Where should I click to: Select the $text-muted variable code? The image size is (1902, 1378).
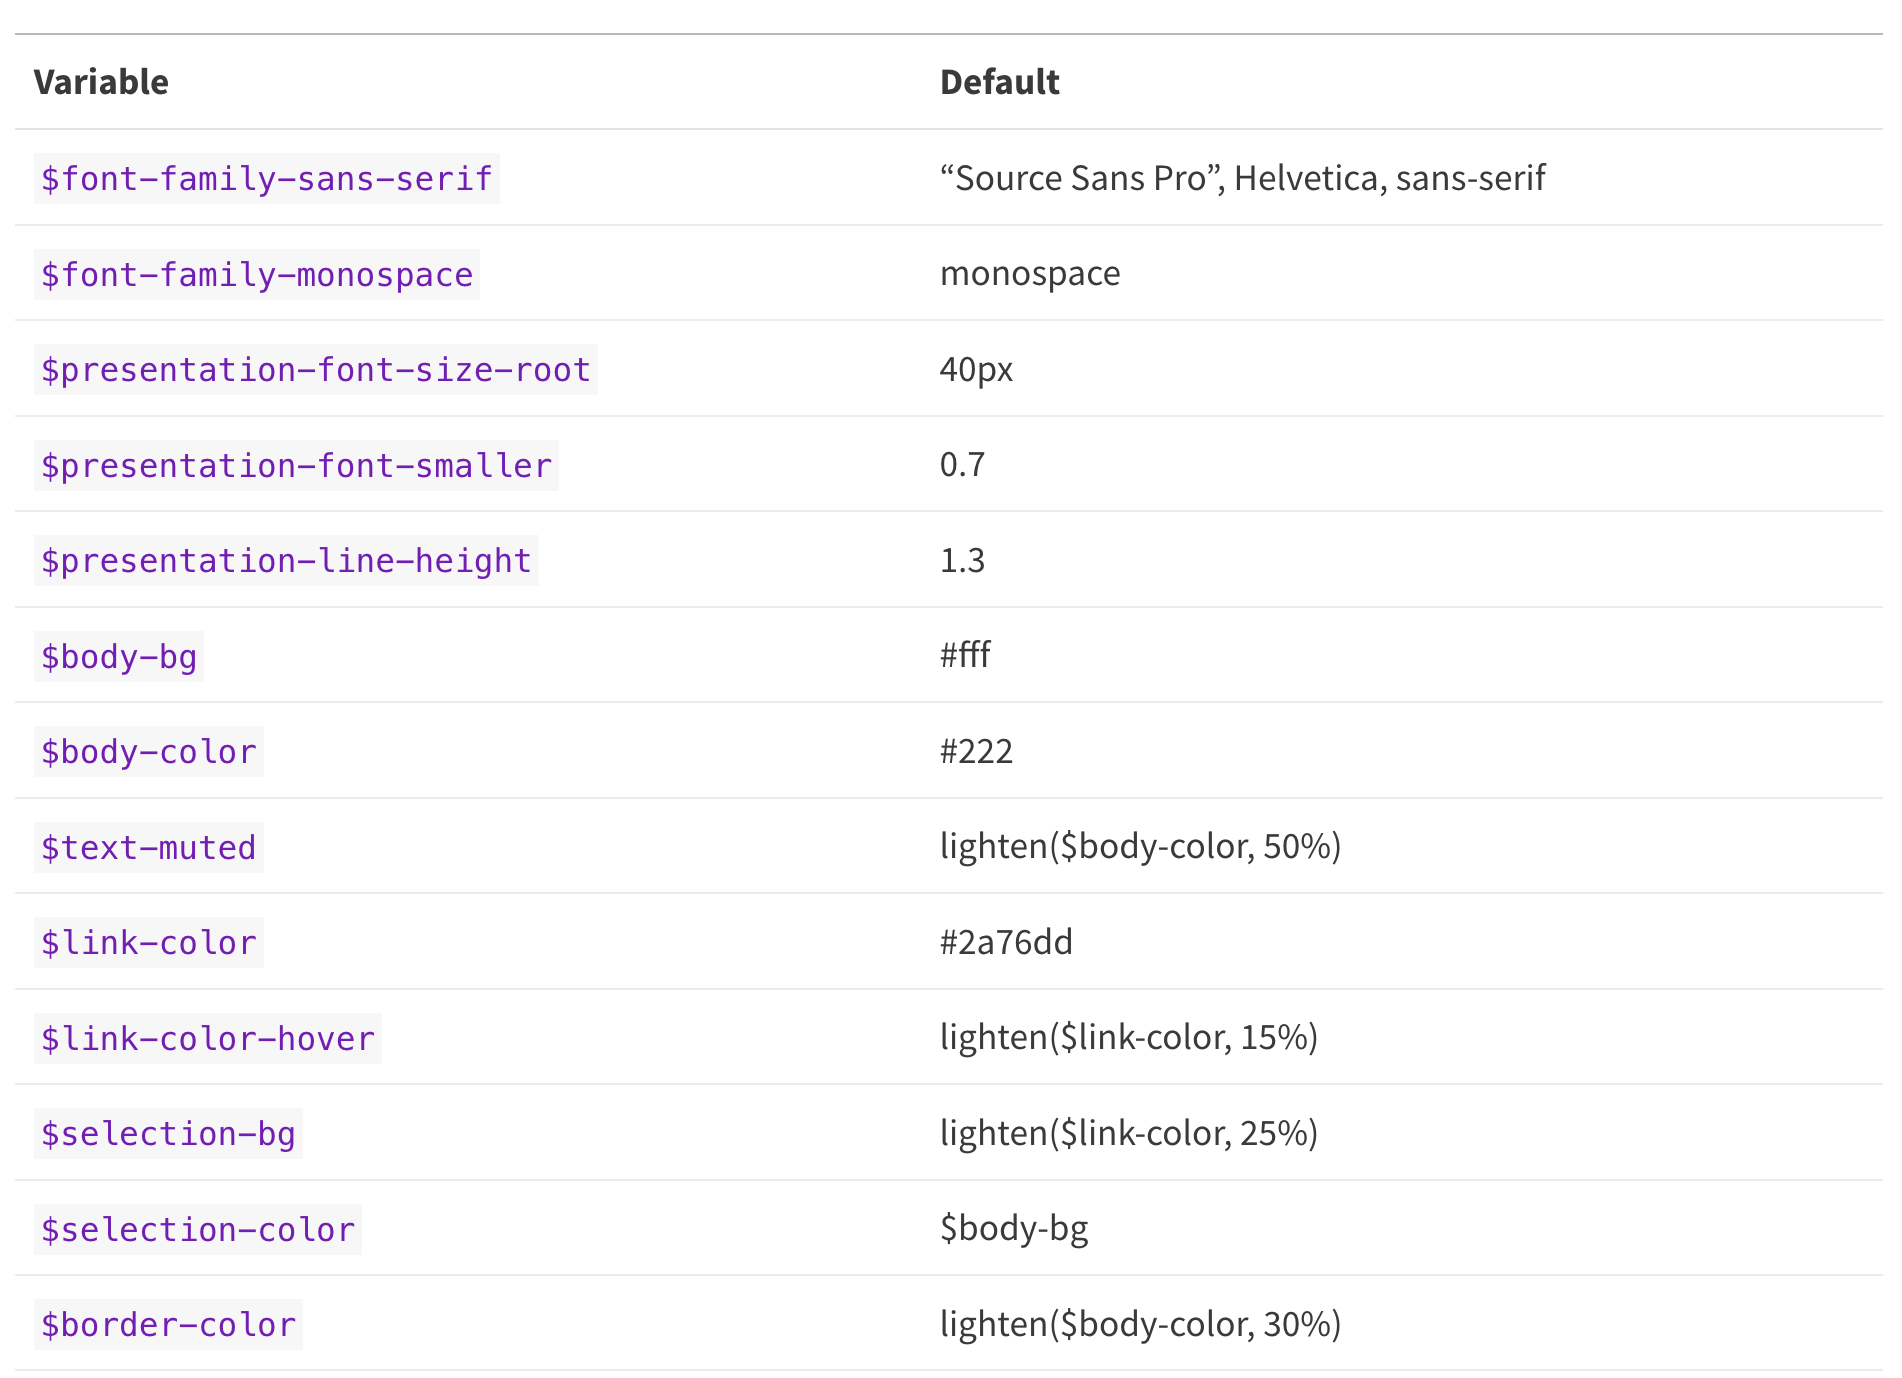pos(149,848)
